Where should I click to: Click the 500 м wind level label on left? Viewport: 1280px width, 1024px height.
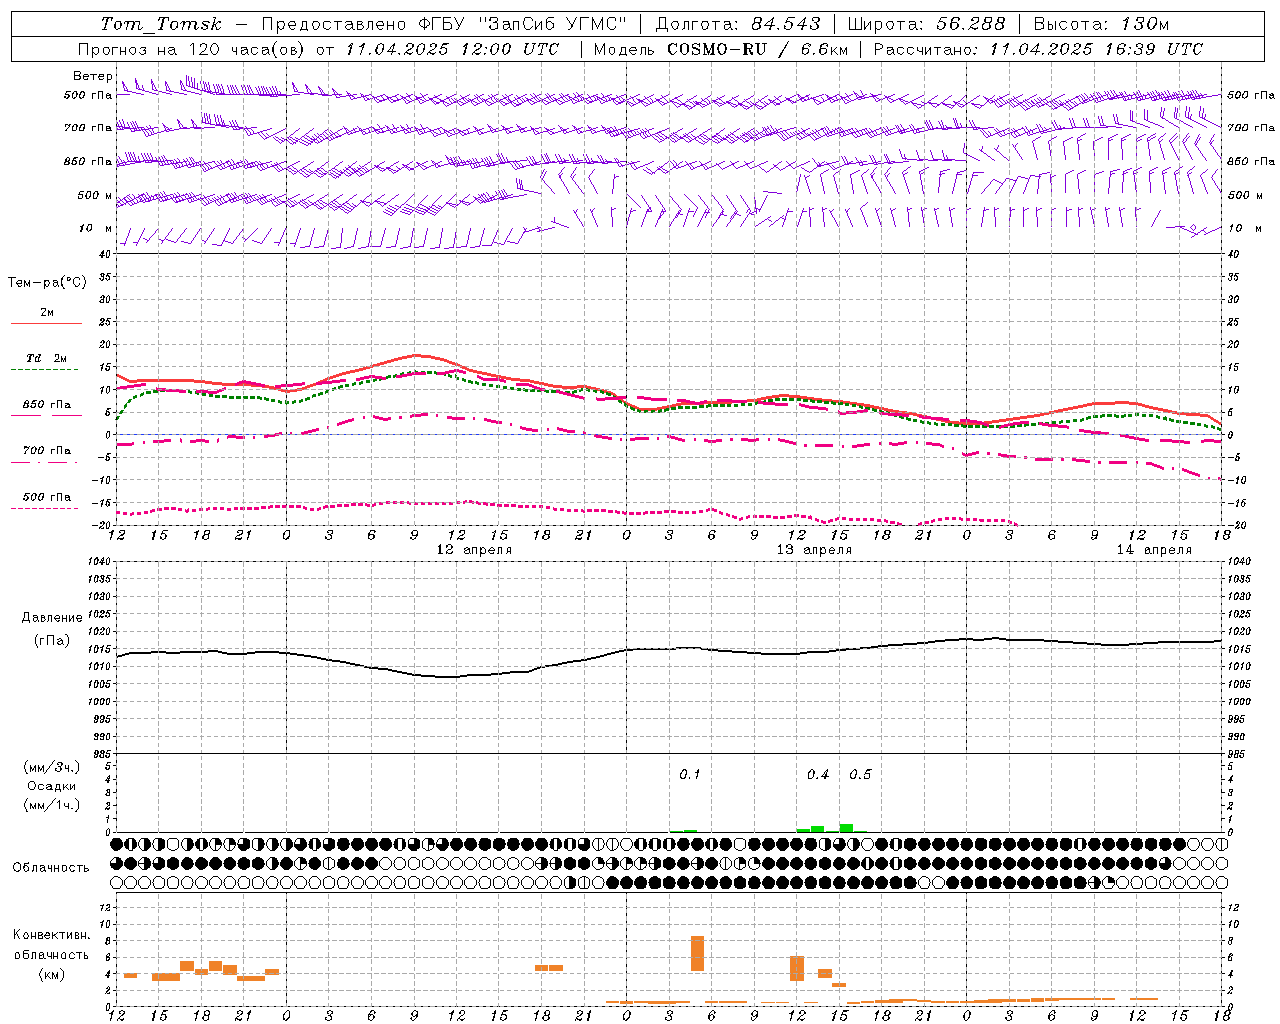pos(95,195)
